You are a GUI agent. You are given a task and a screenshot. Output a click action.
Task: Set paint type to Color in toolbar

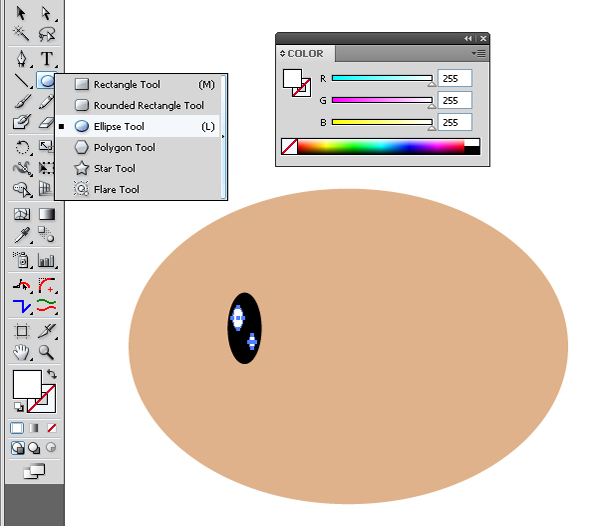[17, 428]
